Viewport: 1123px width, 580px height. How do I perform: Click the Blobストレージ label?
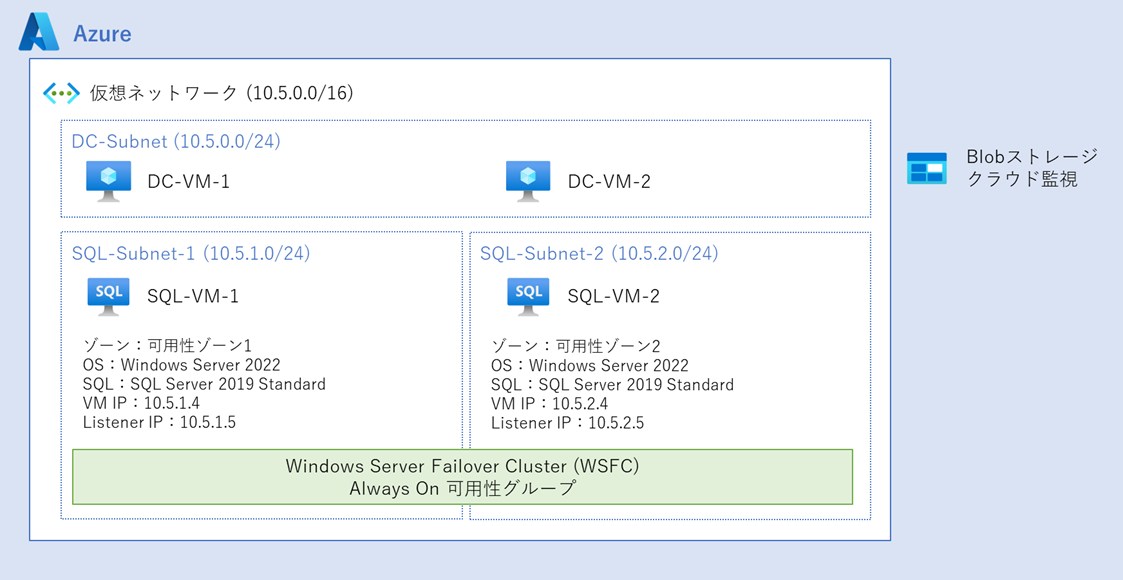coord(1031,157)
